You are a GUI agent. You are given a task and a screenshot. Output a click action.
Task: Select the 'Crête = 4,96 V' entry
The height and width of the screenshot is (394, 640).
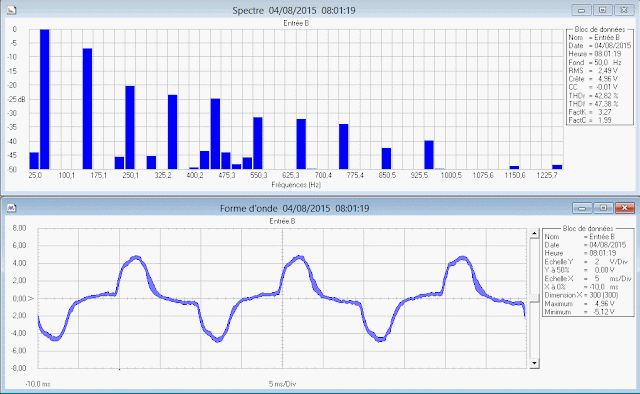click(x=593, y=79)
